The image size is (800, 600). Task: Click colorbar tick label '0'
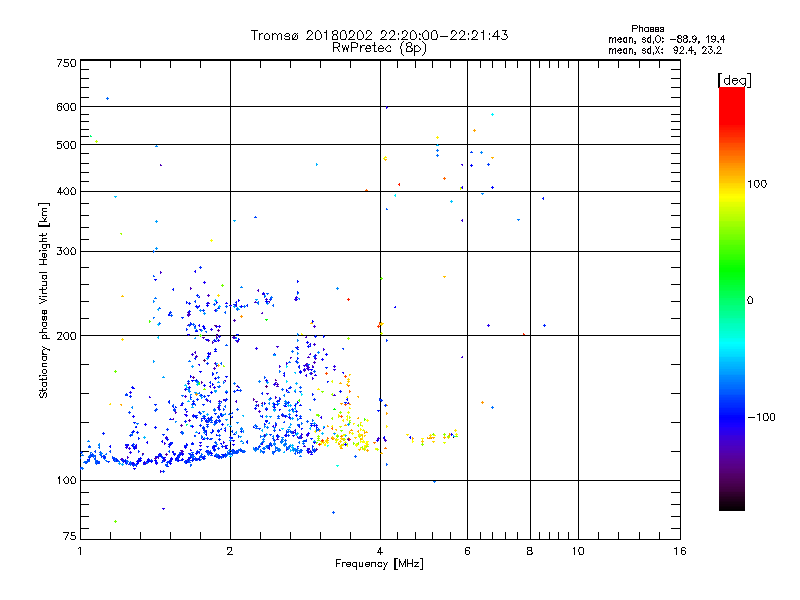pyautogui.click(x=750, y=301)
